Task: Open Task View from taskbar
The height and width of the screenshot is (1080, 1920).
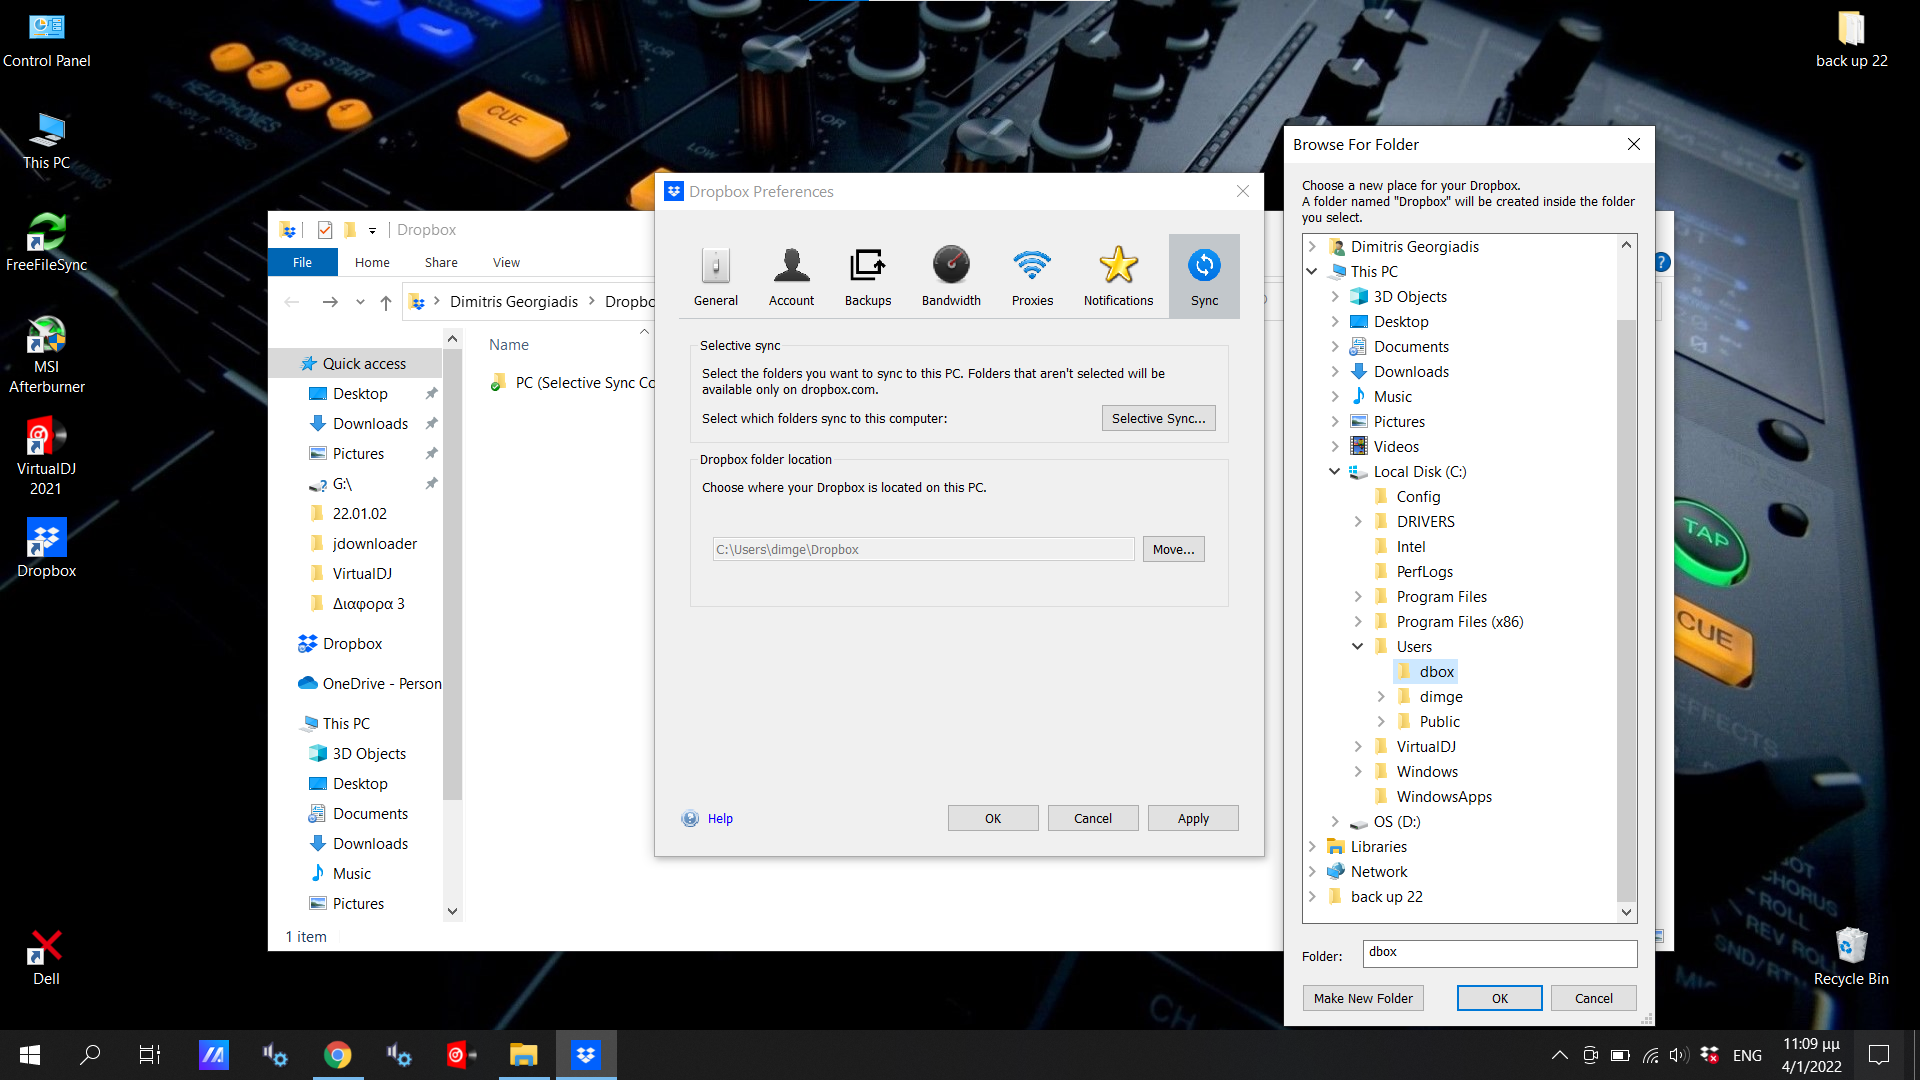Action: point(149,1055)
